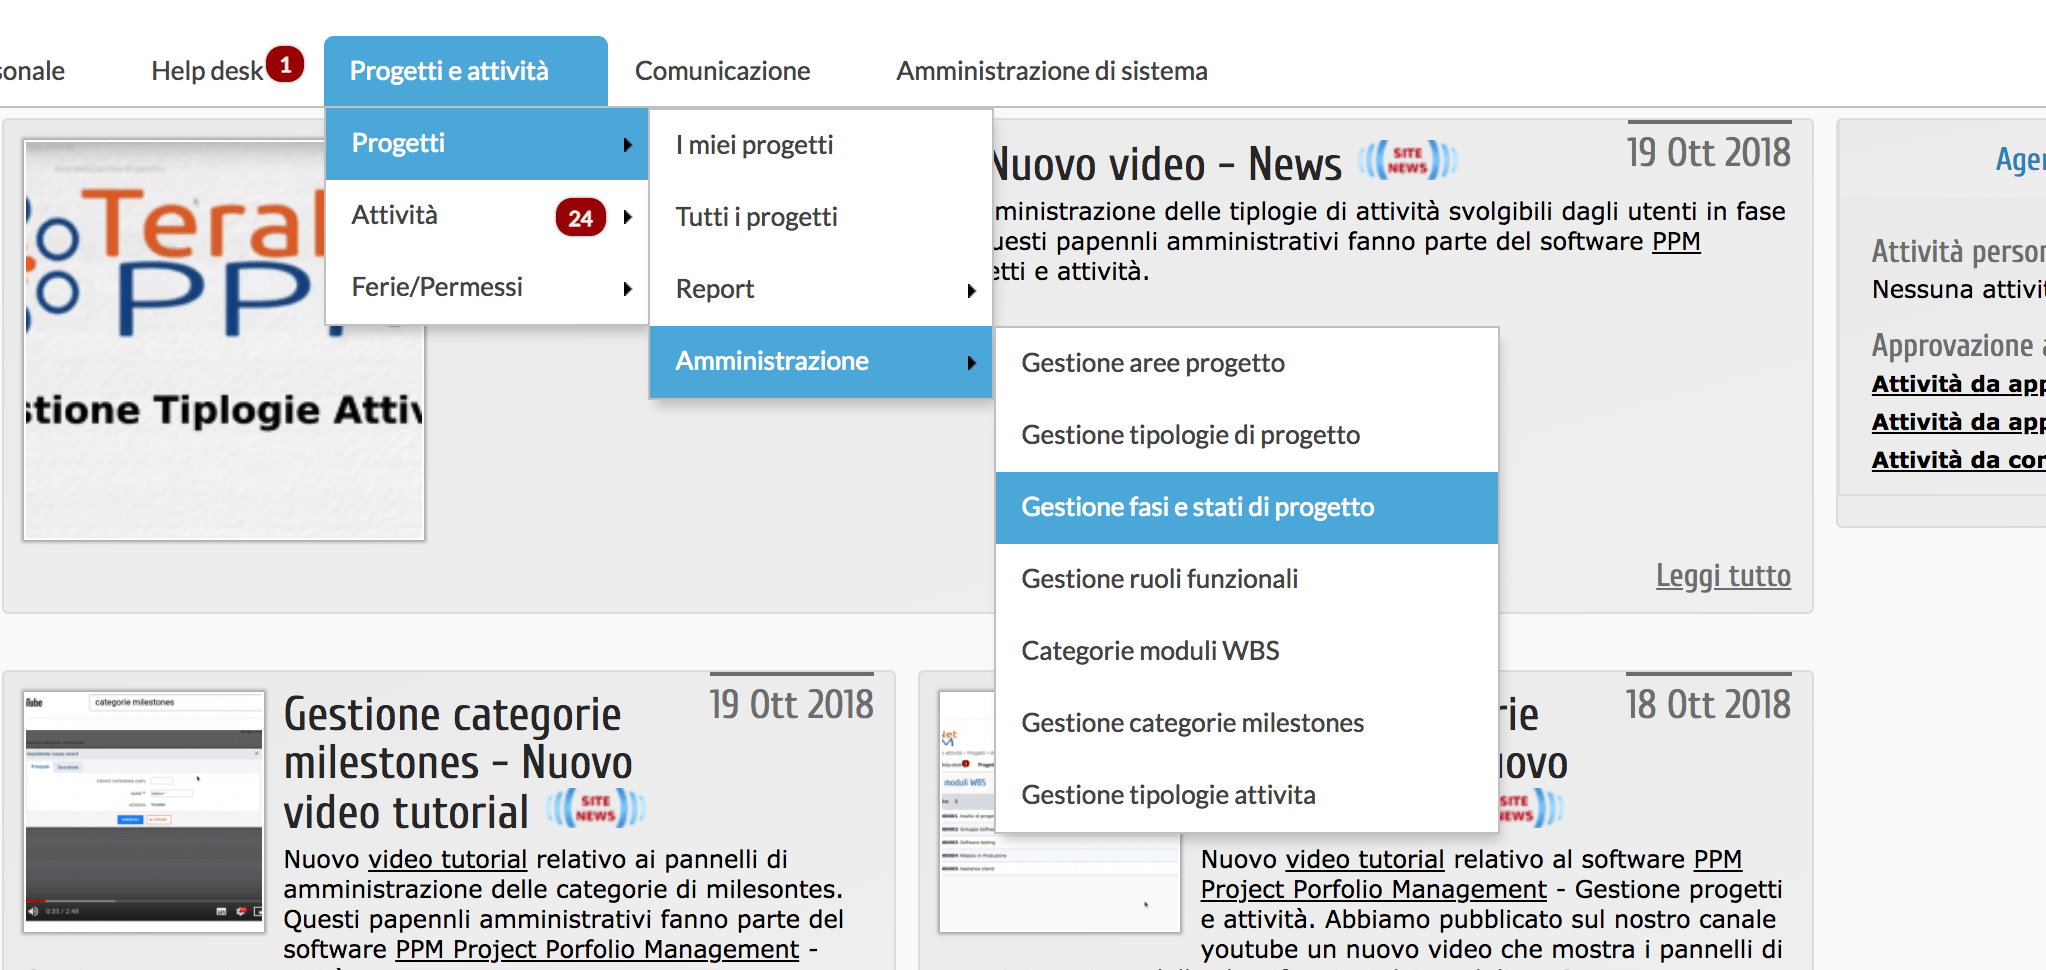The height and width of the screenshot is (970, 2046).
Task: Open the Report submenu
Action: click(821, 290)
